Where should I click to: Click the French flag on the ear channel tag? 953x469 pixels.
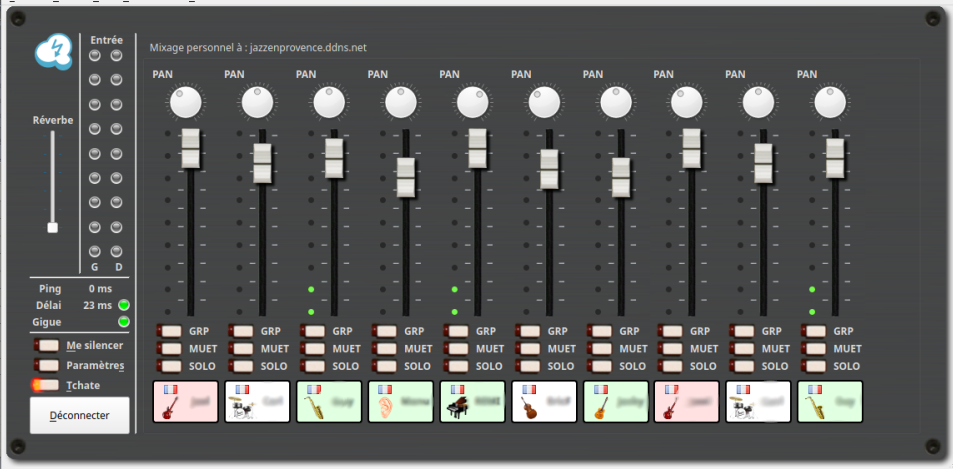(385, 389)
